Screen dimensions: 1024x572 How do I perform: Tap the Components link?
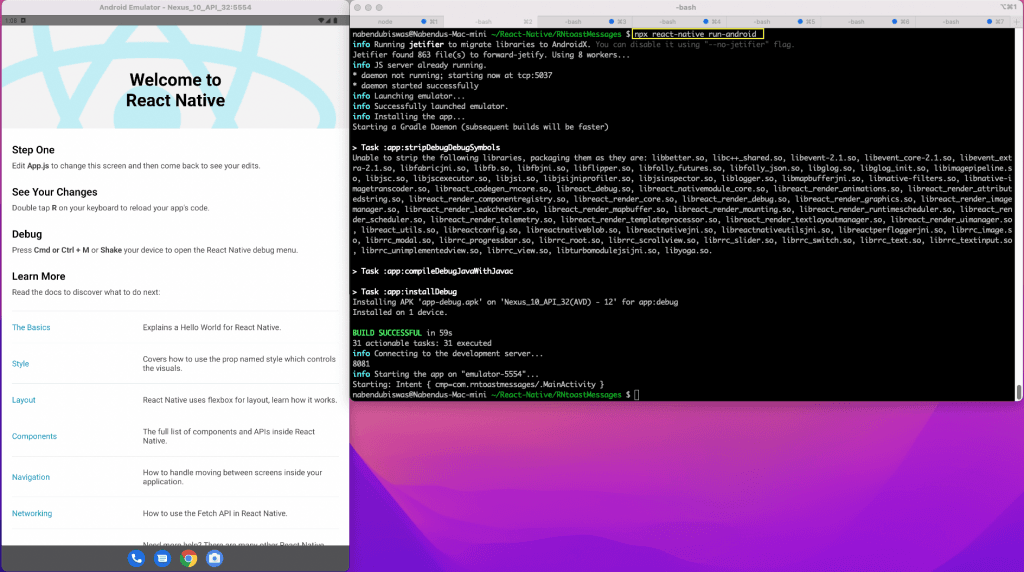pos(34,436)
